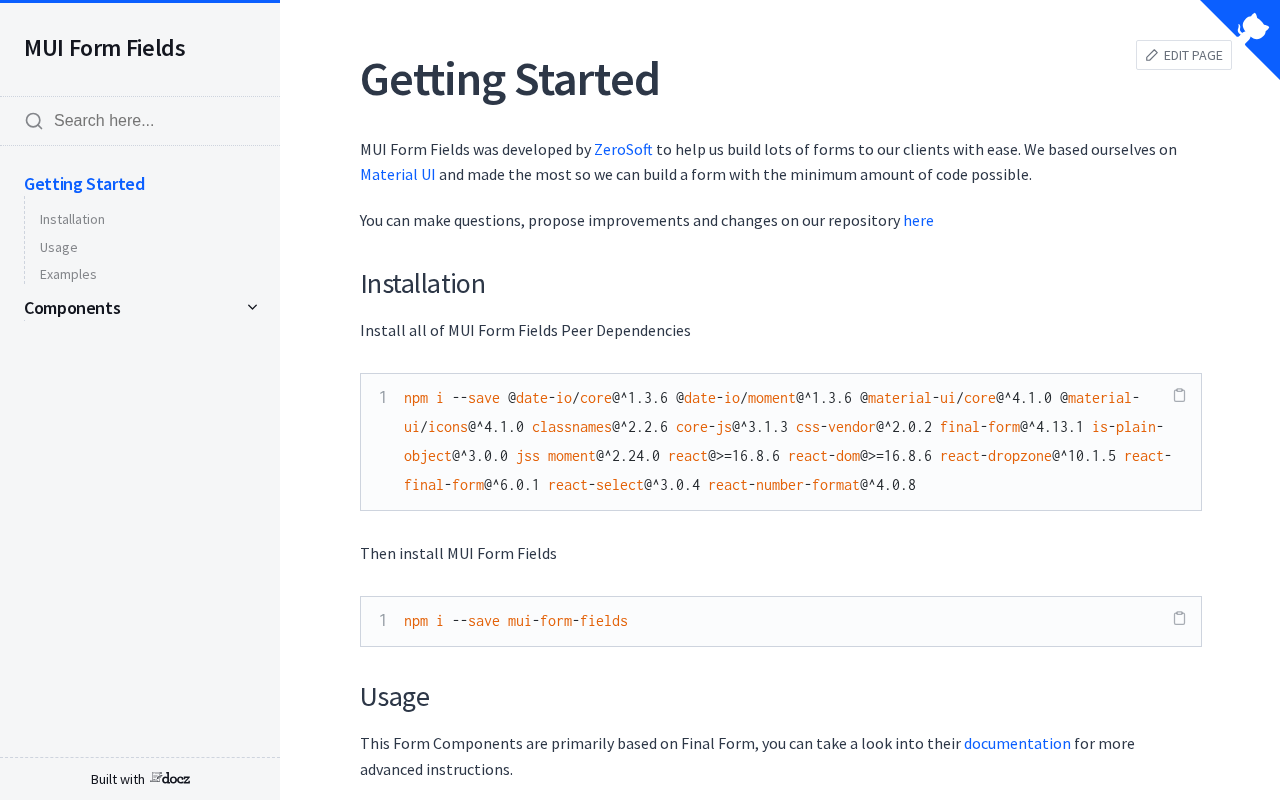Click the pencil icon on Edit Page

click(x=1152, y=55)
